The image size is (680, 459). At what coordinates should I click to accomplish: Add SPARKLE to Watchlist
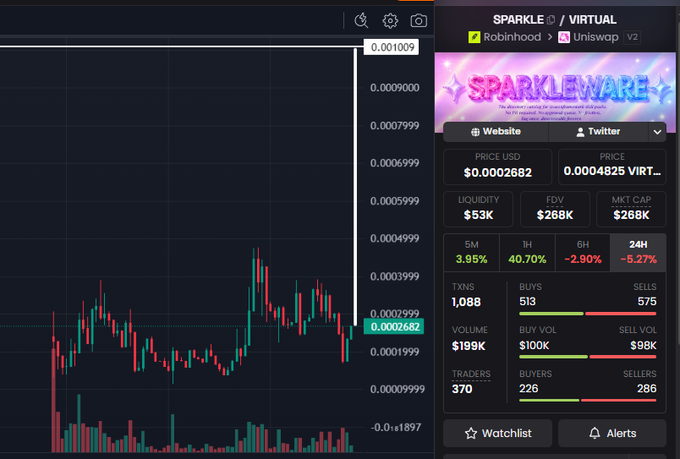[x=497, y=433]
